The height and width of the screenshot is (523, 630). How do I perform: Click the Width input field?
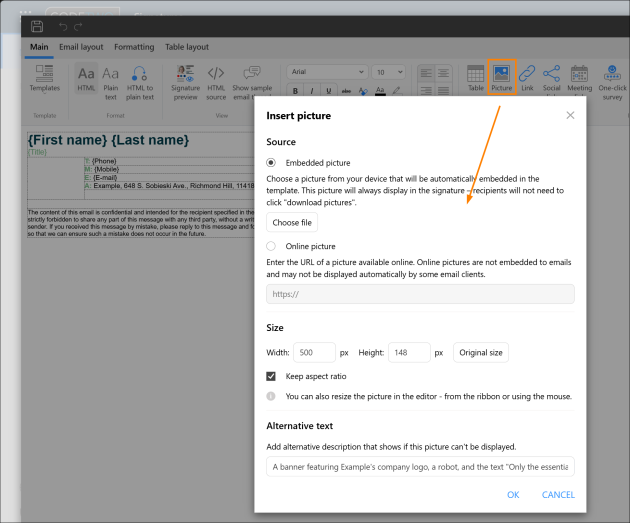click(315, 352)
